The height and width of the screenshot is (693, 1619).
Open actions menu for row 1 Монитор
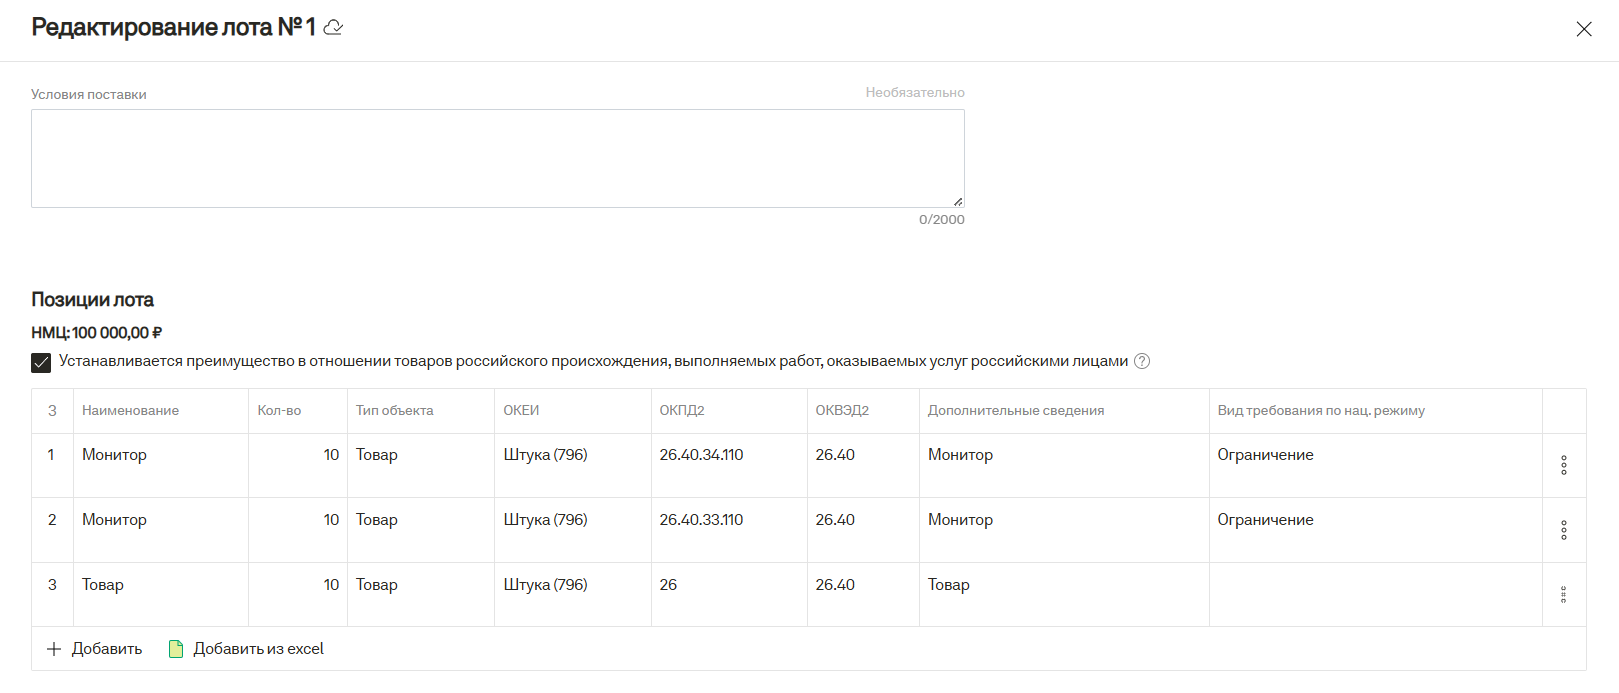tap(1563, 465)
